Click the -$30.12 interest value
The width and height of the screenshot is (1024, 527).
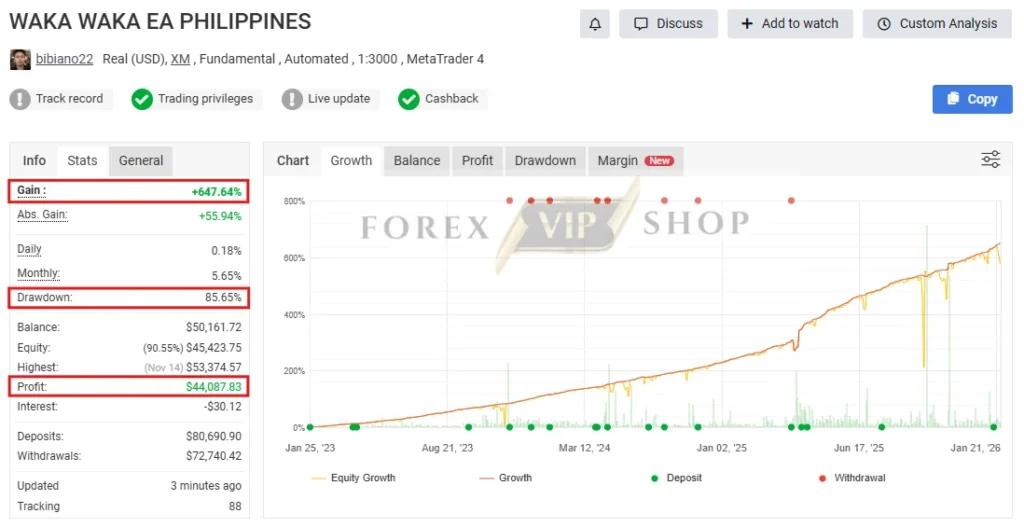coord(223,407)
